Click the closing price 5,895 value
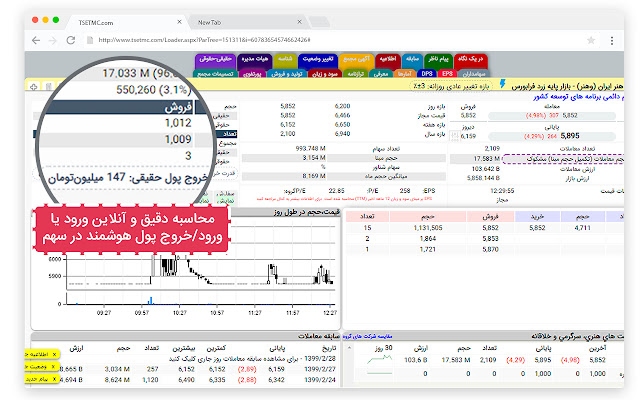Image resolution: width=640 pixels, height=400 pixels. pyautogui.click(x=570, y=136)
